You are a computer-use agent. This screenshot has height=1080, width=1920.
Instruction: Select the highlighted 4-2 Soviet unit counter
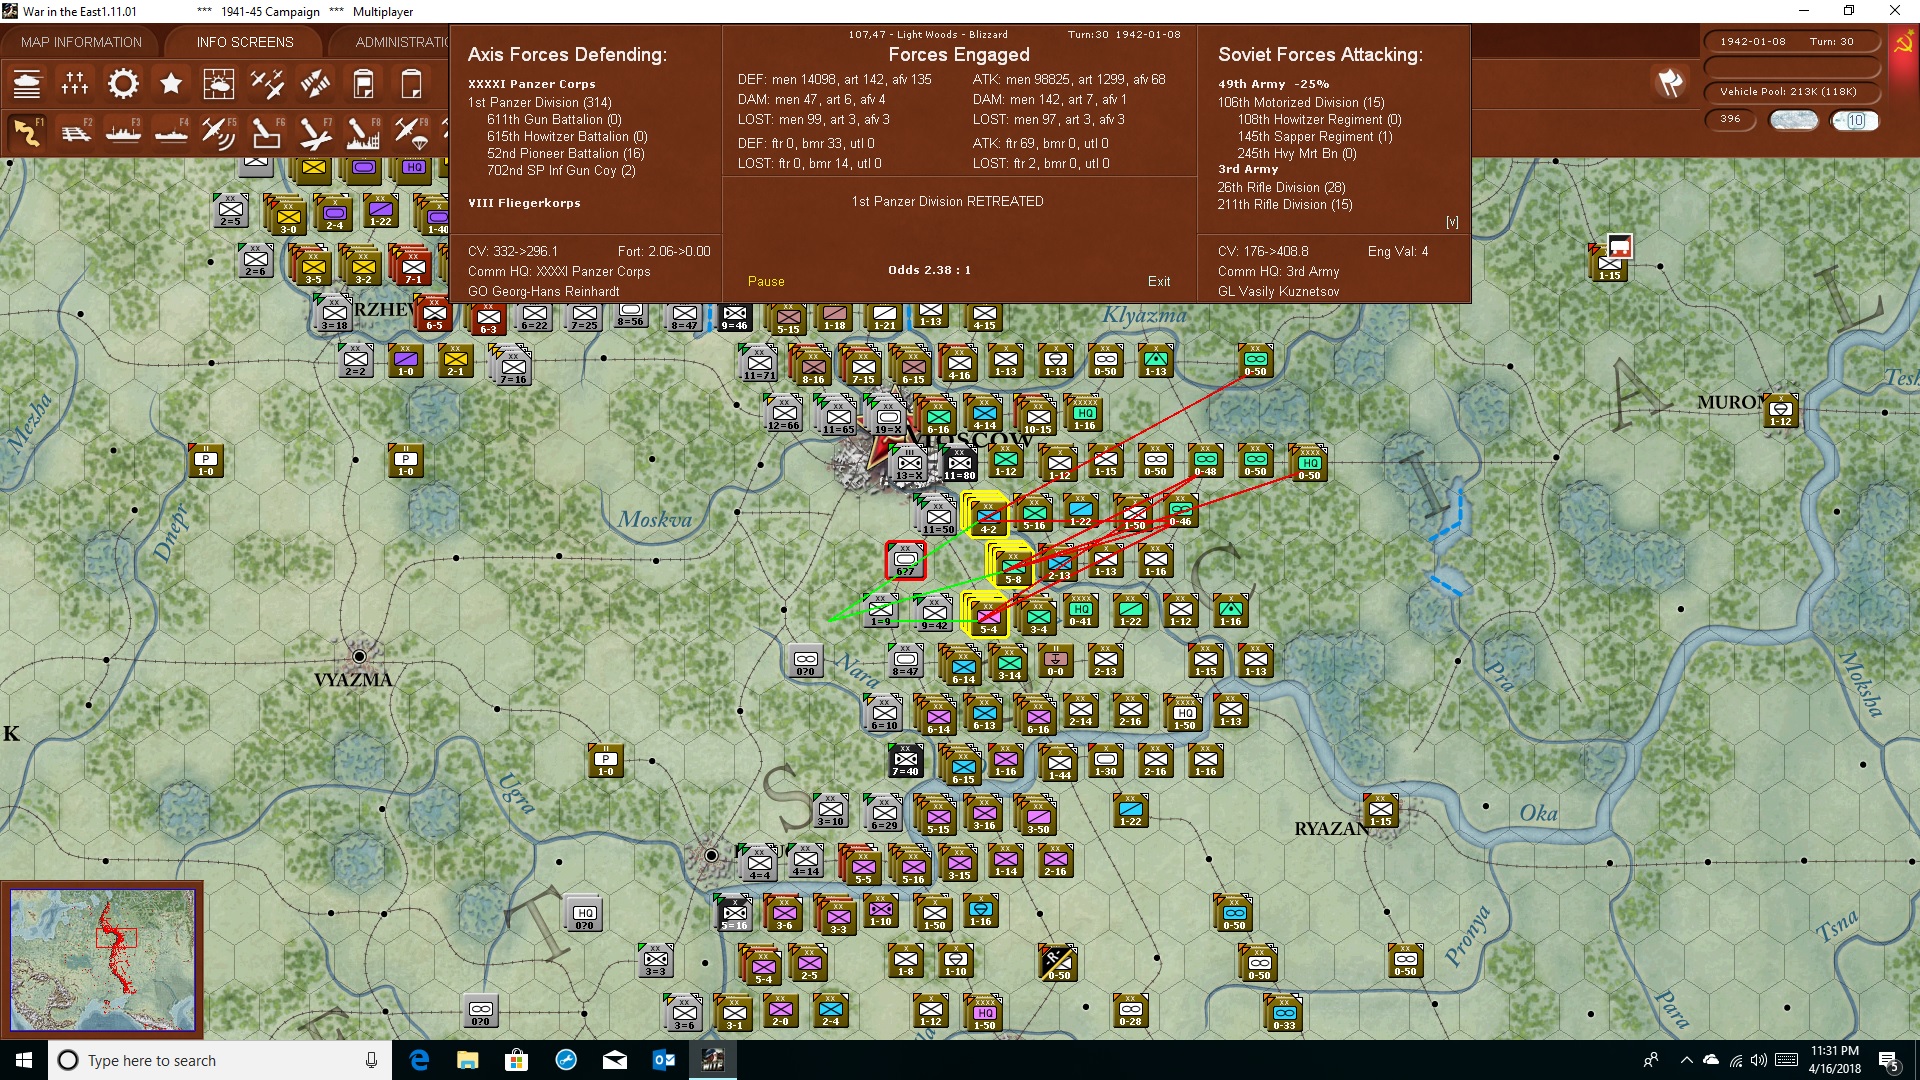pyautogui.click(x=986, y=515)
